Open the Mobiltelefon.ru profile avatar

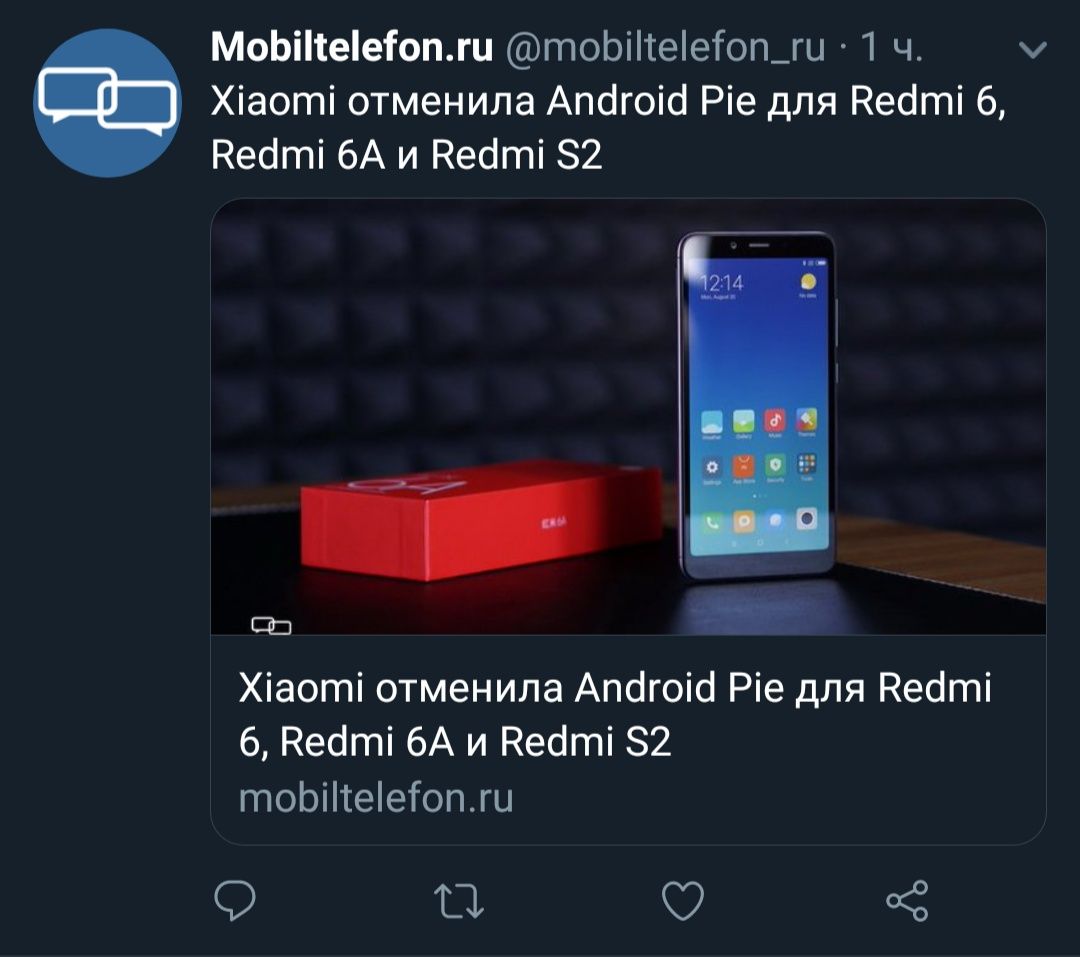pyautogui.click(x=107, y=103)
